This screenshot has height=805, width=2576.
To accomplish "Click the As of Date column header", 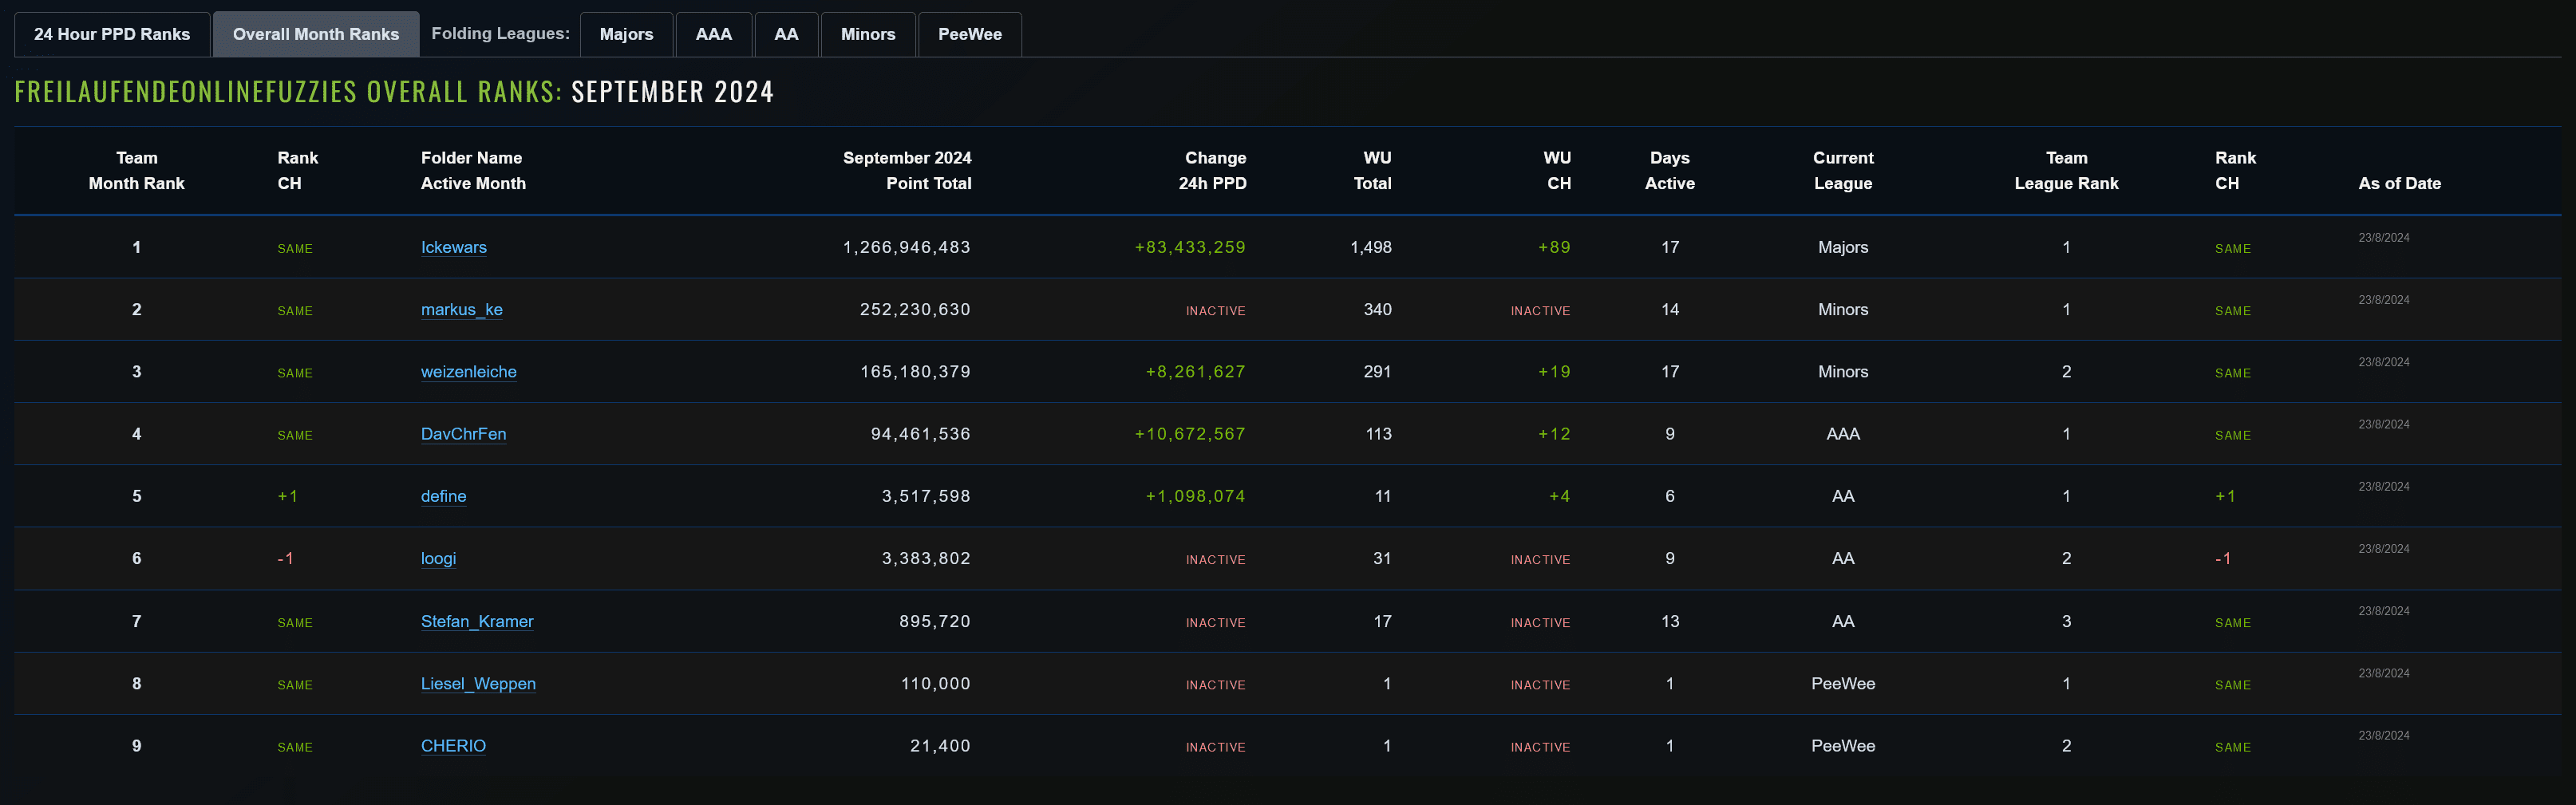I will tap(2399, 183).
